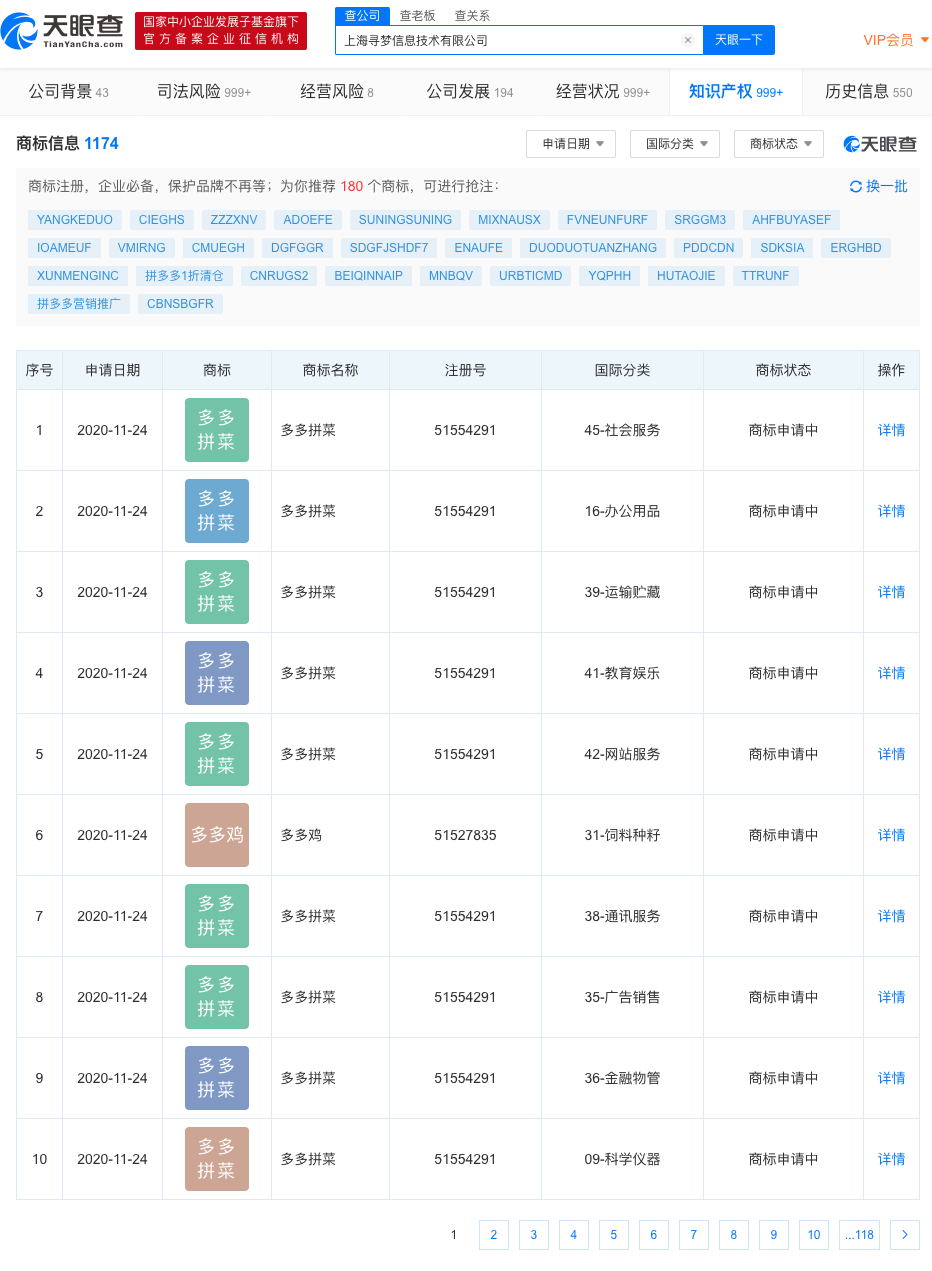
Task: Select the PDDCDN suggested trademark tag
Action: 708,248
